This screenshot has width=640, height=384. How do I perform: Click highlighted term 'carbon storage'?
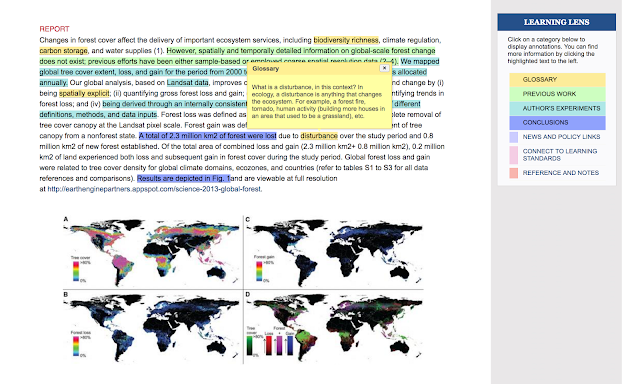pyautogui.click(x=63, y=51)
